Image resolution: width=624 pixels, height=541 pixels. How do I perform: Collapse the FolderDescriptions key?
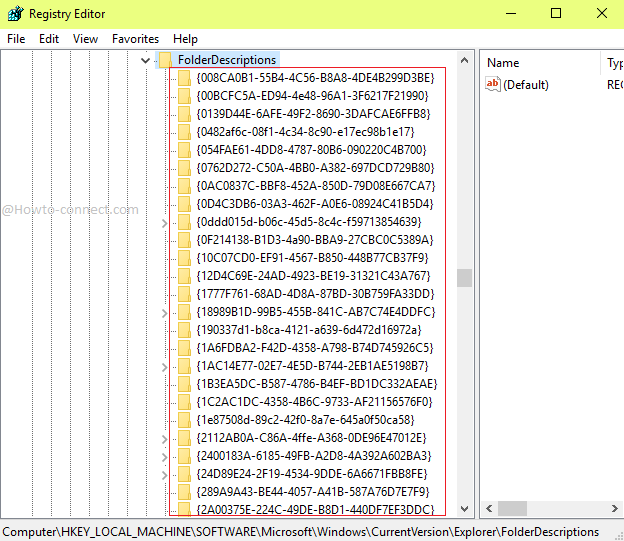146,61
